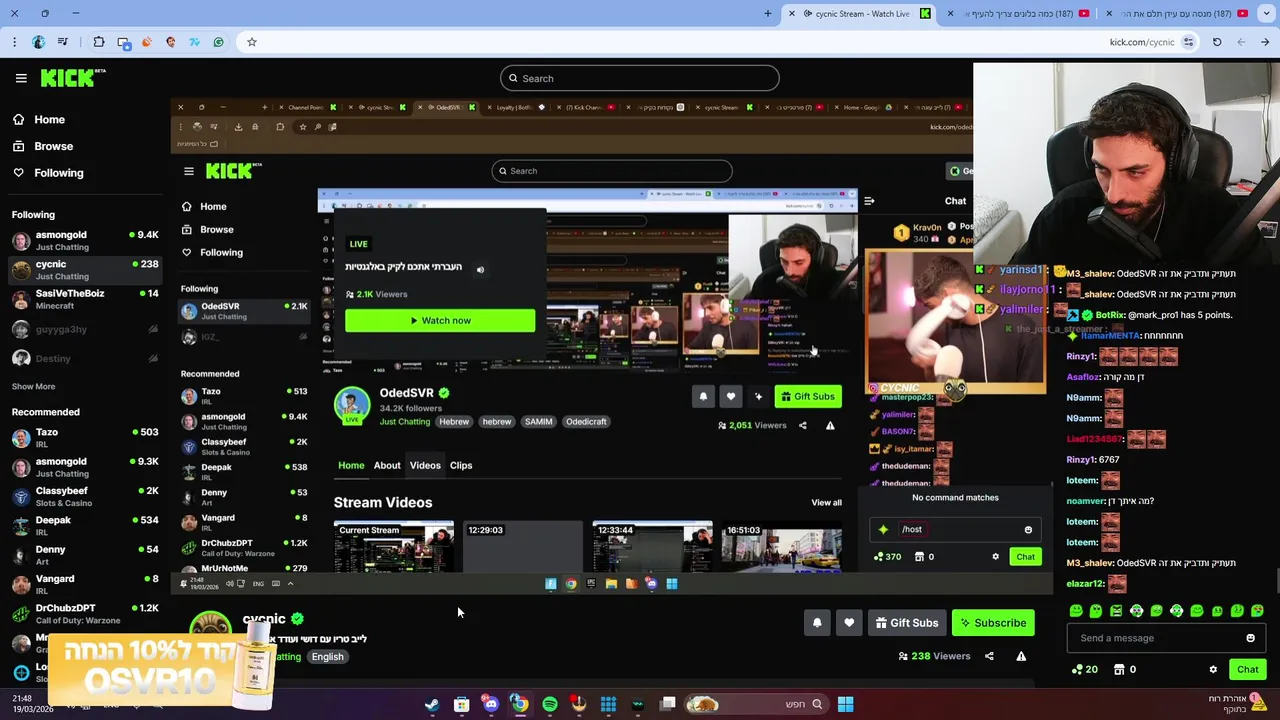Image resolution: width=1280 pixels, height=720 pixels.
Task: Open Steam from the Windows taskbar
Action: [x=432, y=704]
